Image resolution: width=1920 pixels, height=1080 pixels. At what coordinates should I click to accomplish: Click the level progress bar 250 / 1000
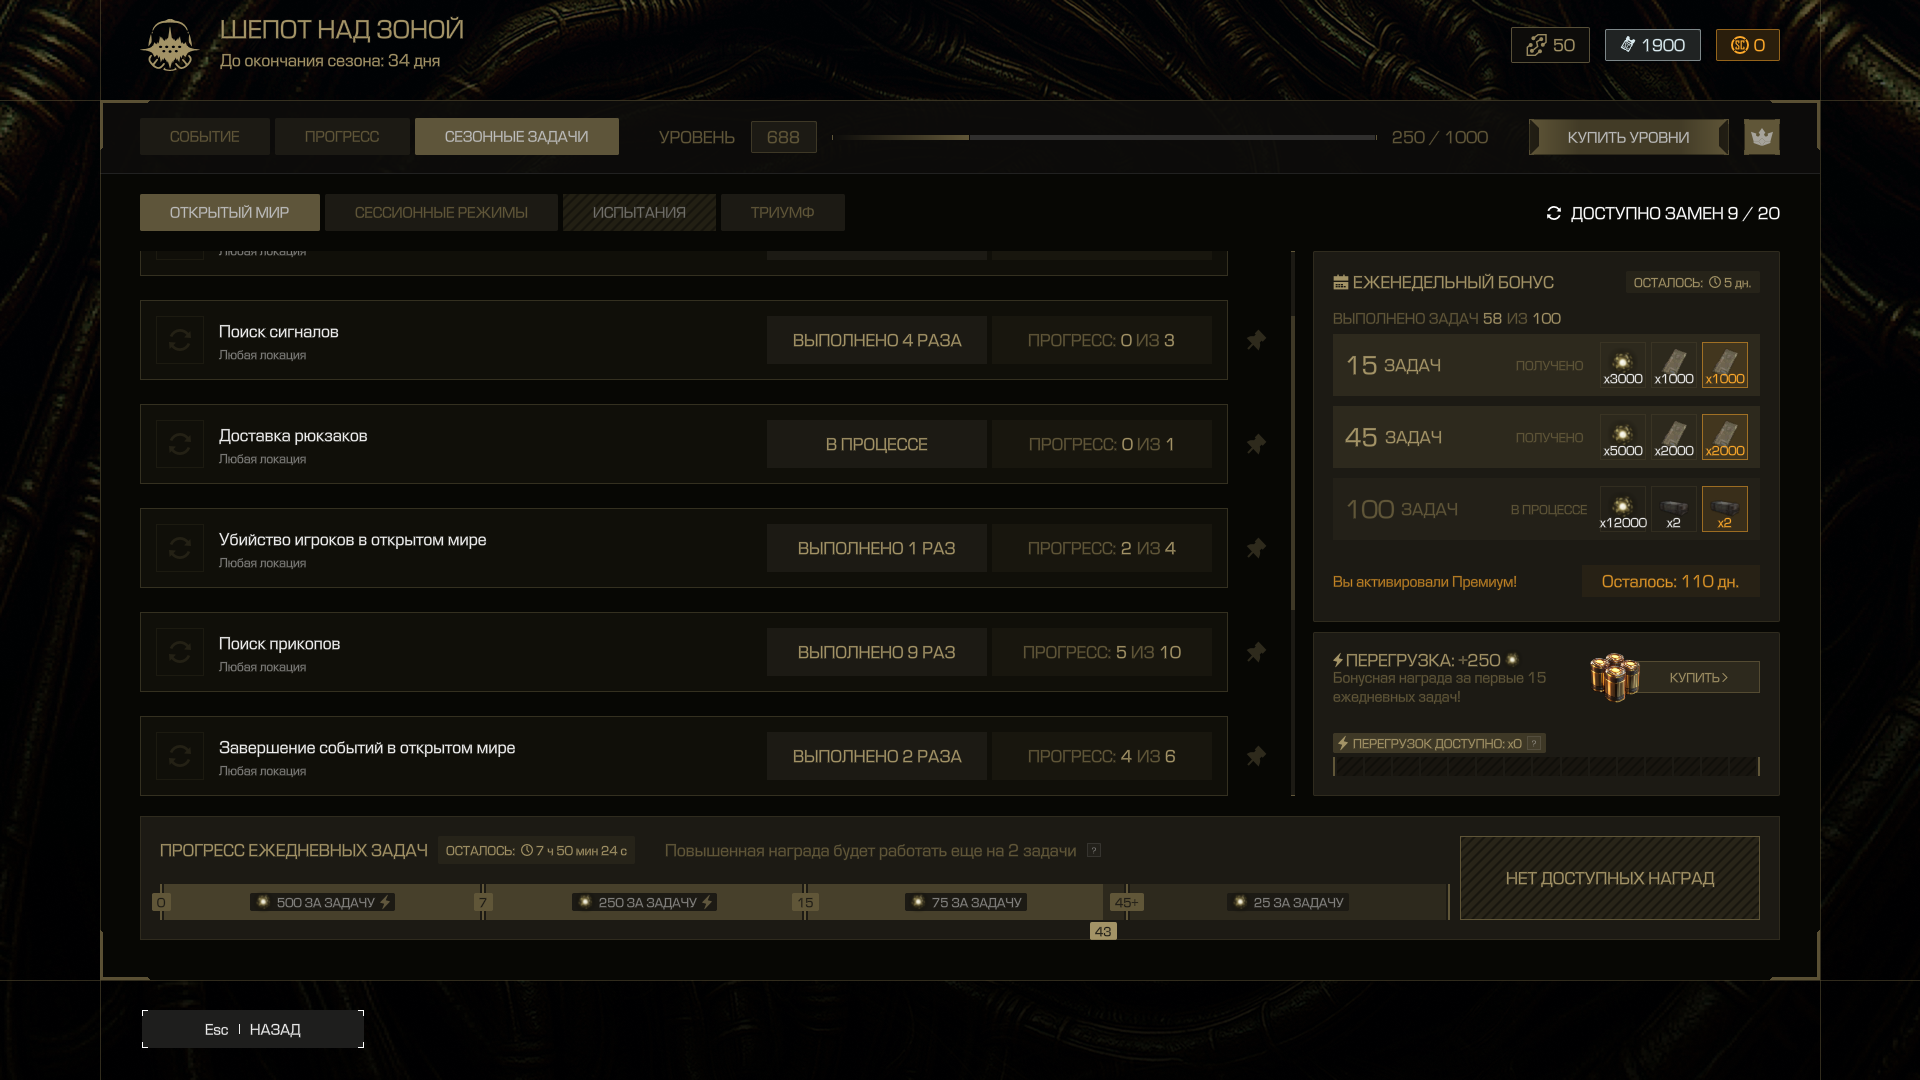(1104, 137)
